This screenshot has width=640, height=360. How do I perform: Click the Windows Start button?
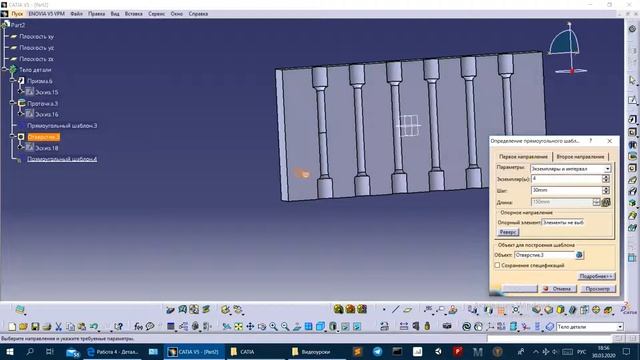click(9, 351)
